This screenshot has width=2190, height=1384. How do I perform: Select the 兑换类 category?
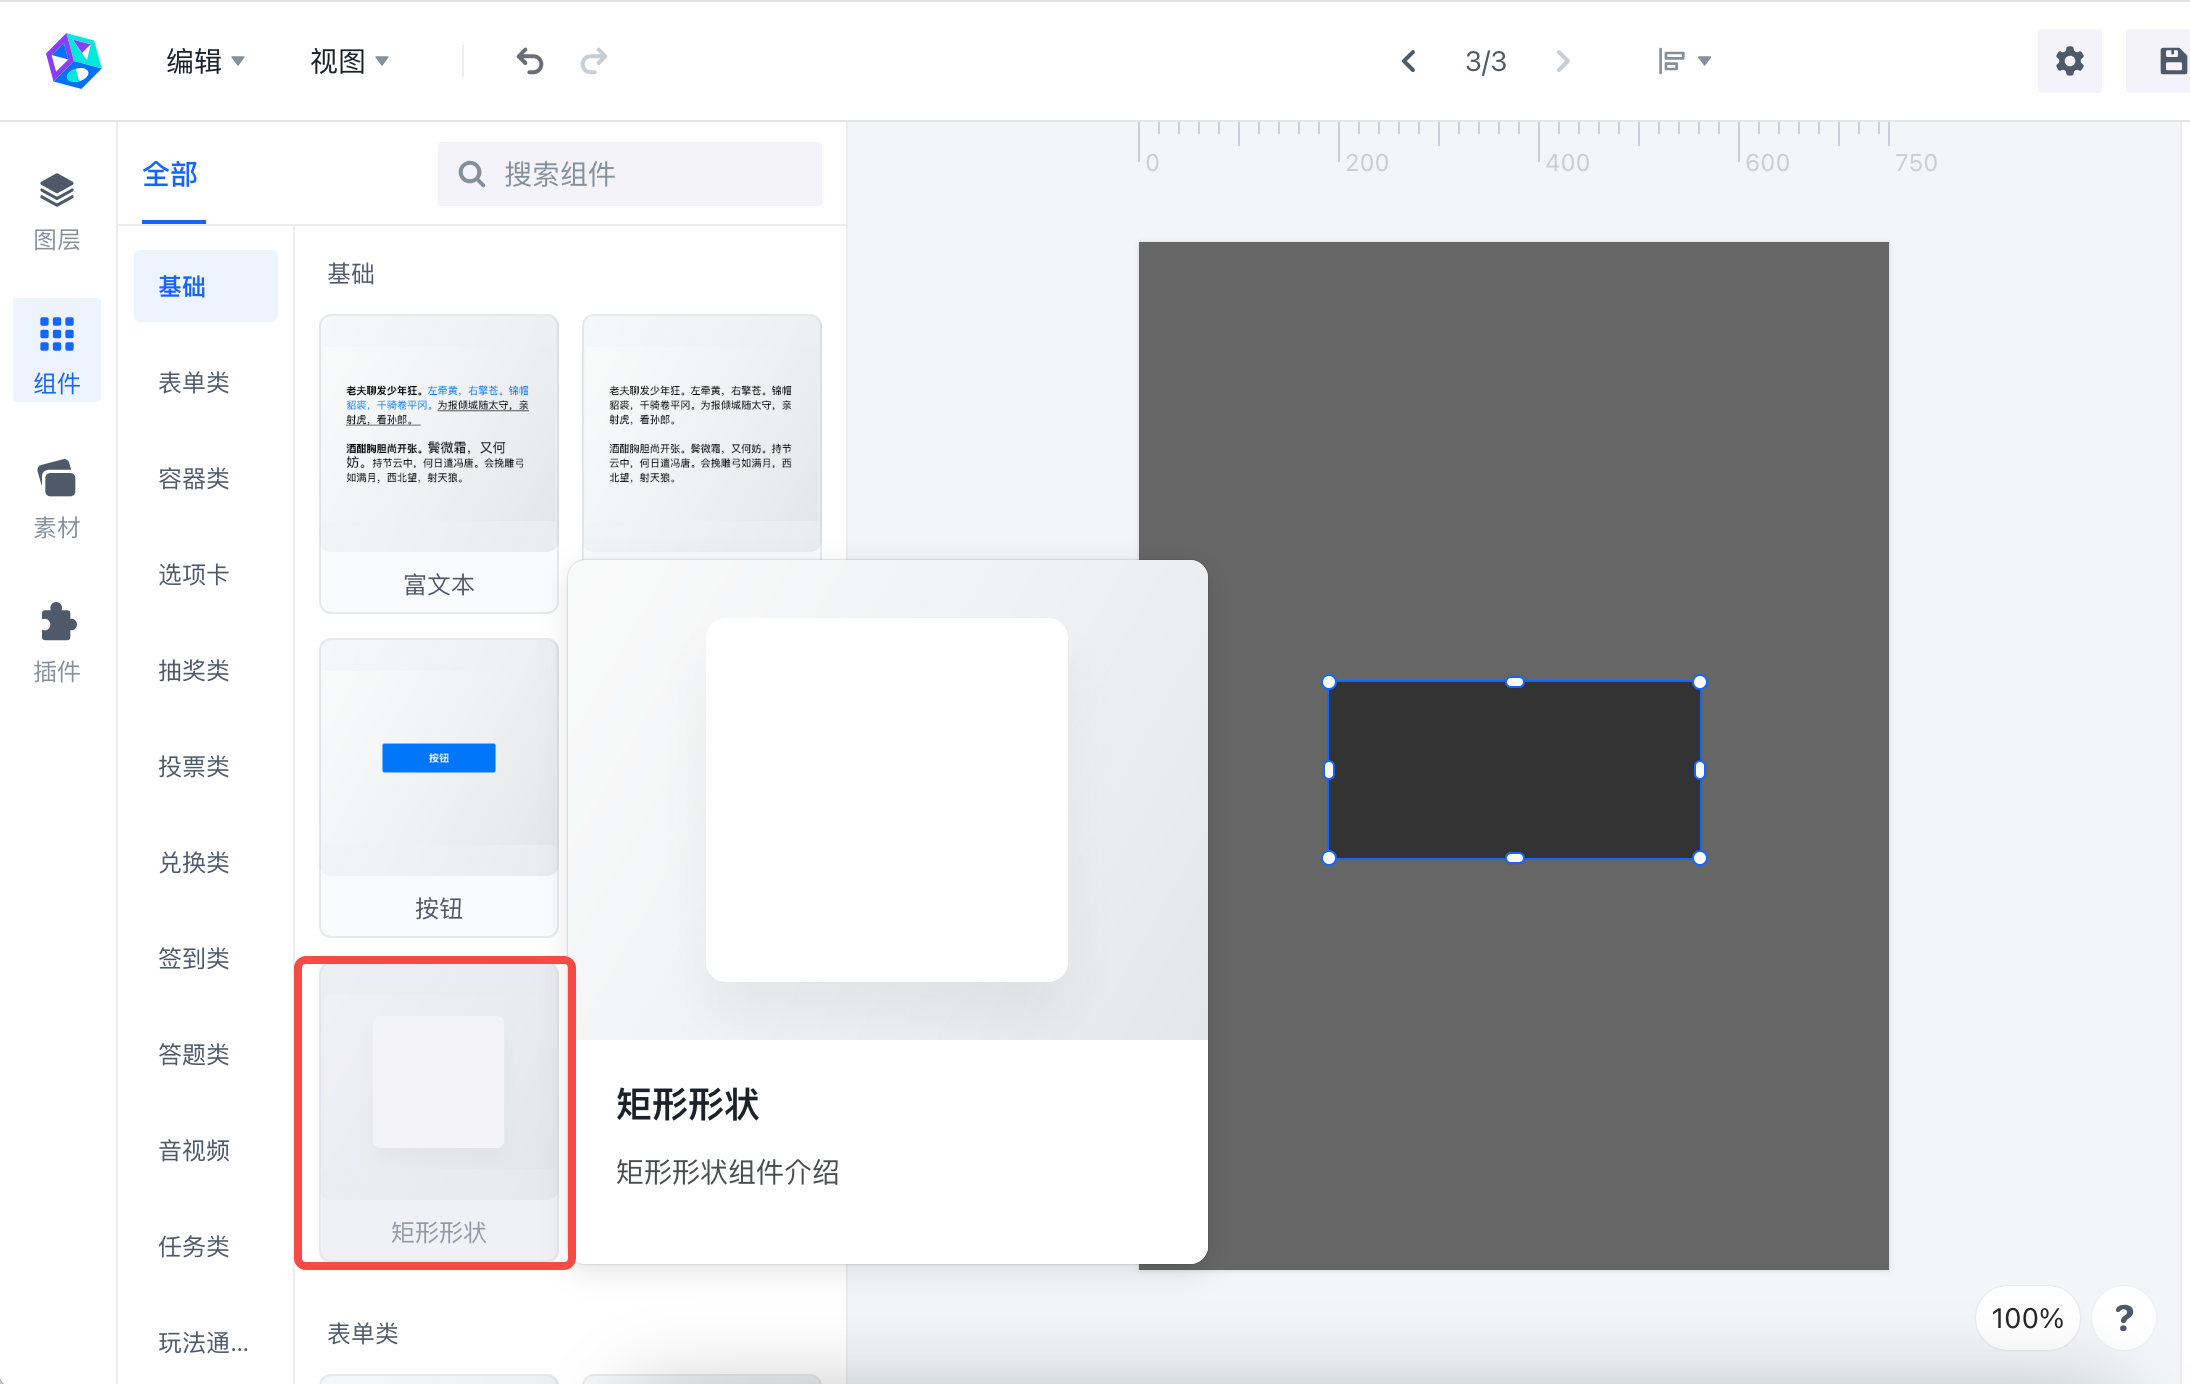coord(194,862)
